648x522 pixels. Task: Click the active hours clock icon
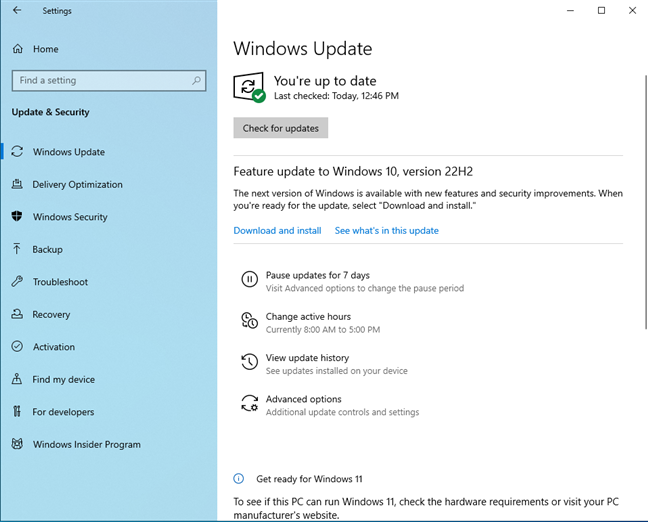249,321
